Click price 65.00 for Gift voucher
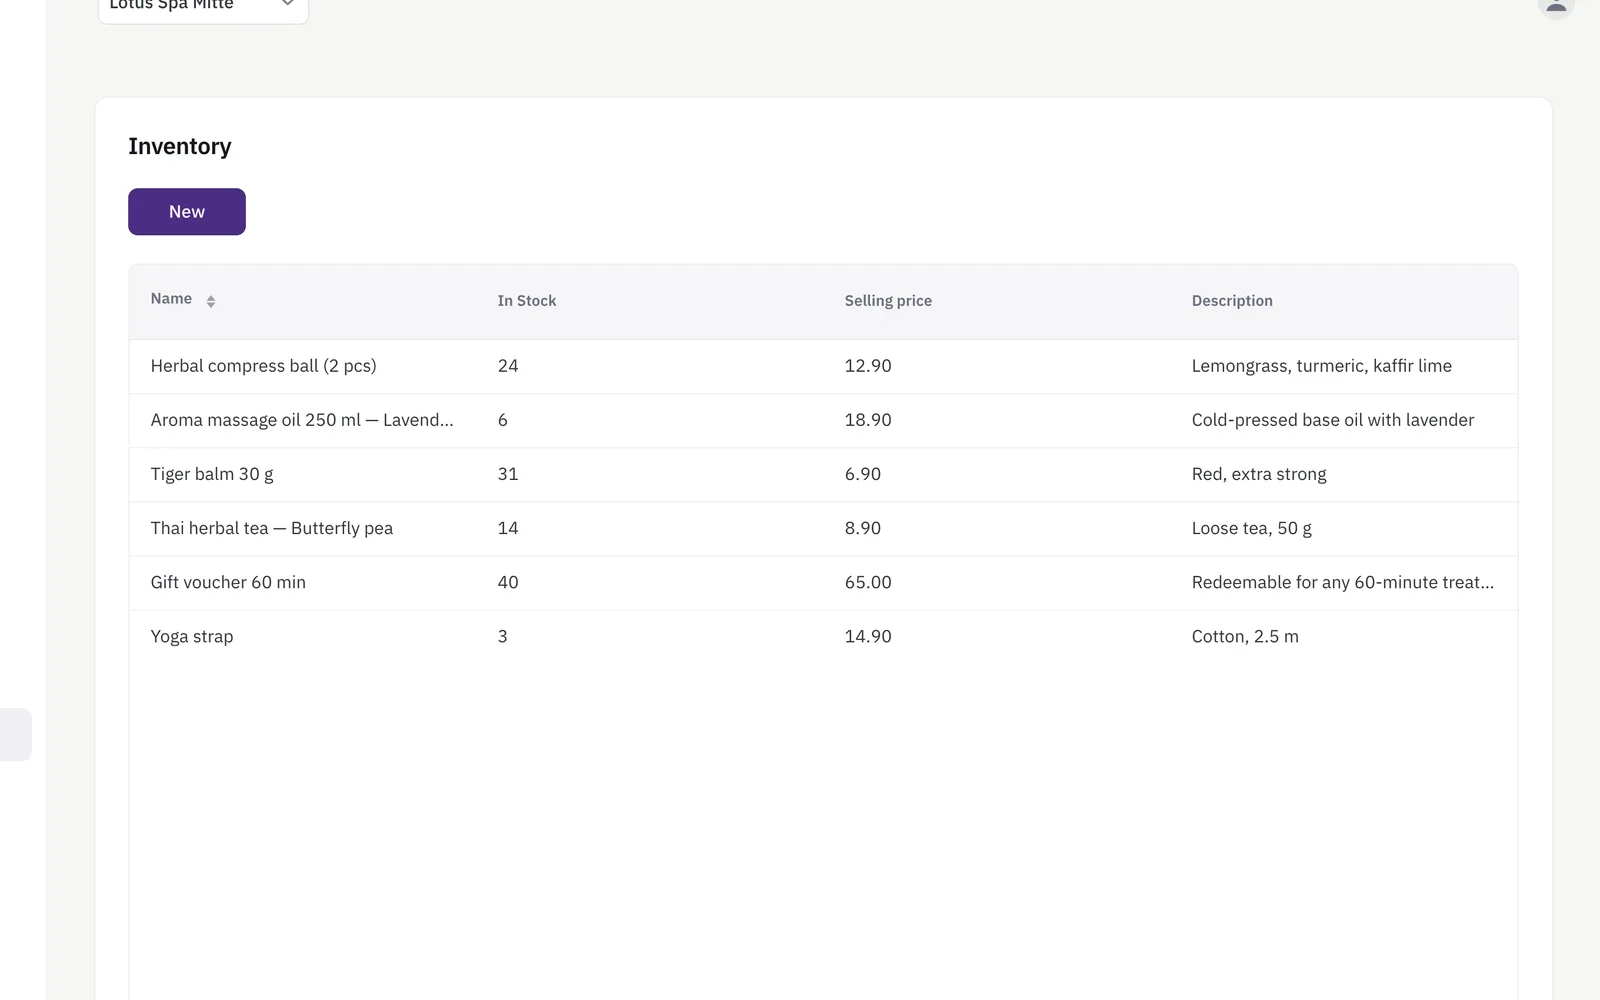Viewport: 1600px width, 1000px height. (x=868, y=582)
